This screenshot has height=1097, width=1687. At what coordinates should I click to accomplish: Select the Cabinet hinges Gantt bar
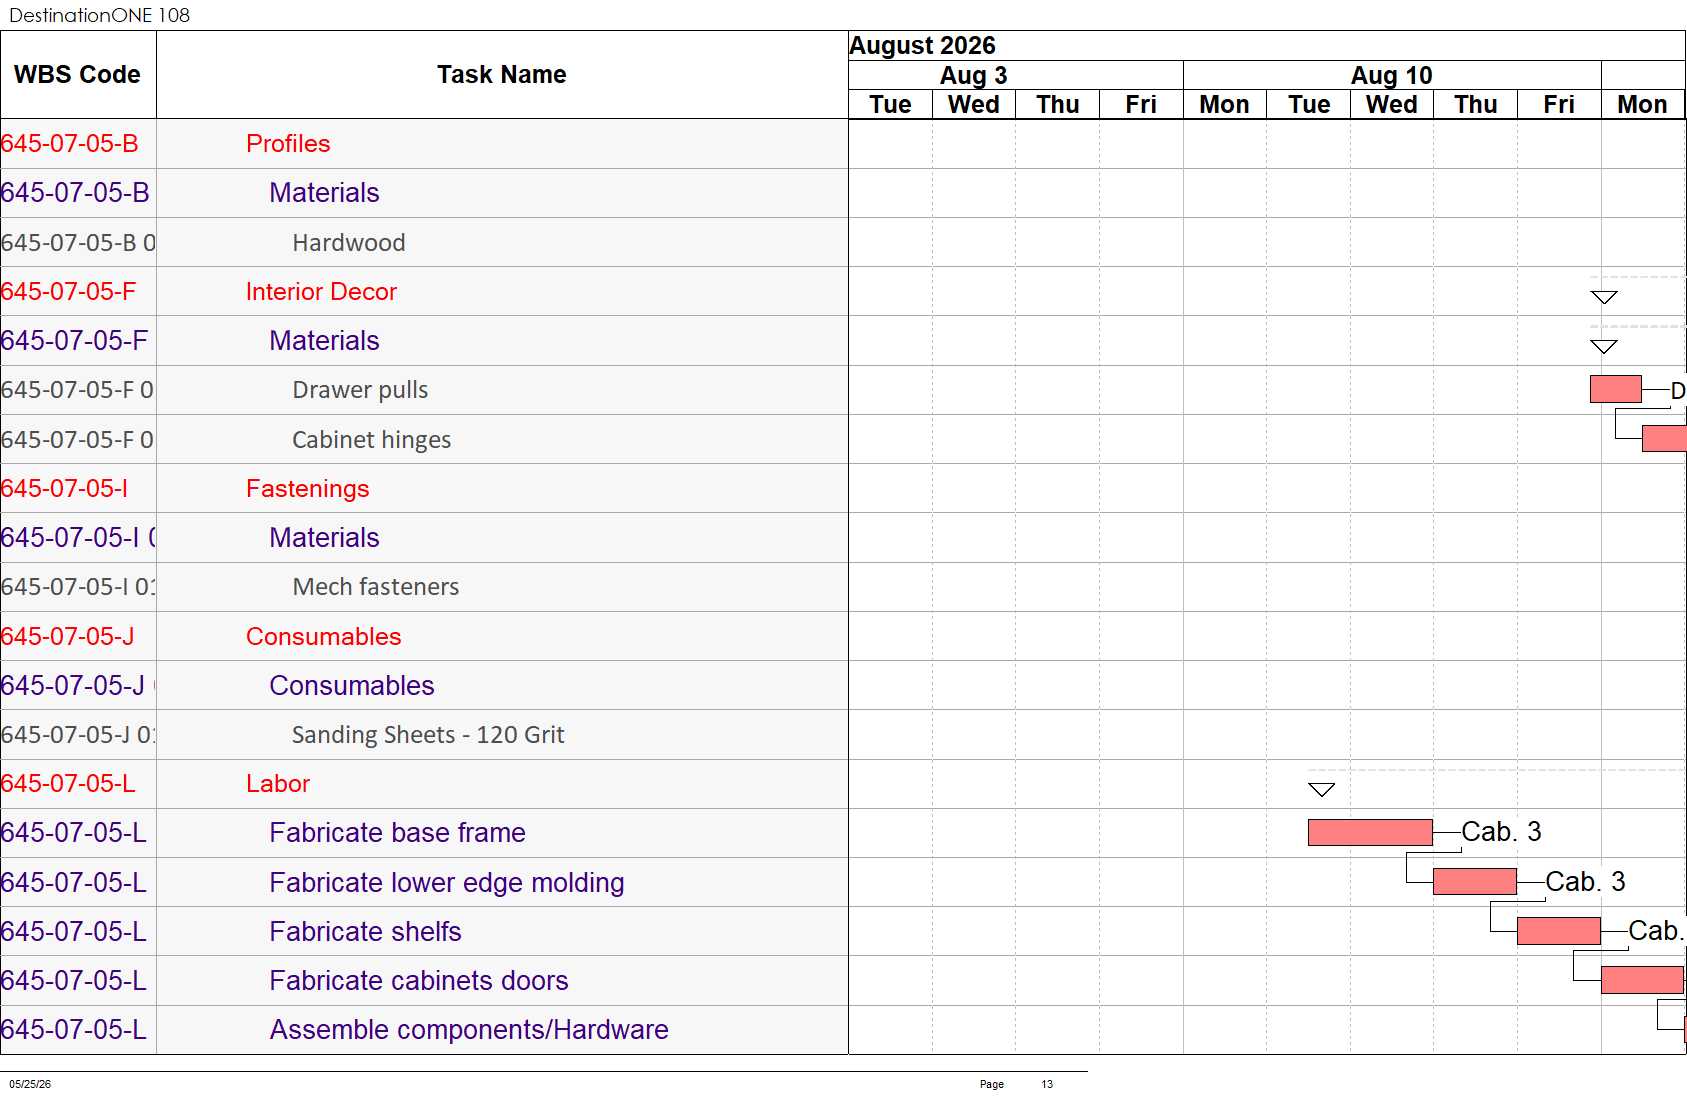pos(1664,438)
